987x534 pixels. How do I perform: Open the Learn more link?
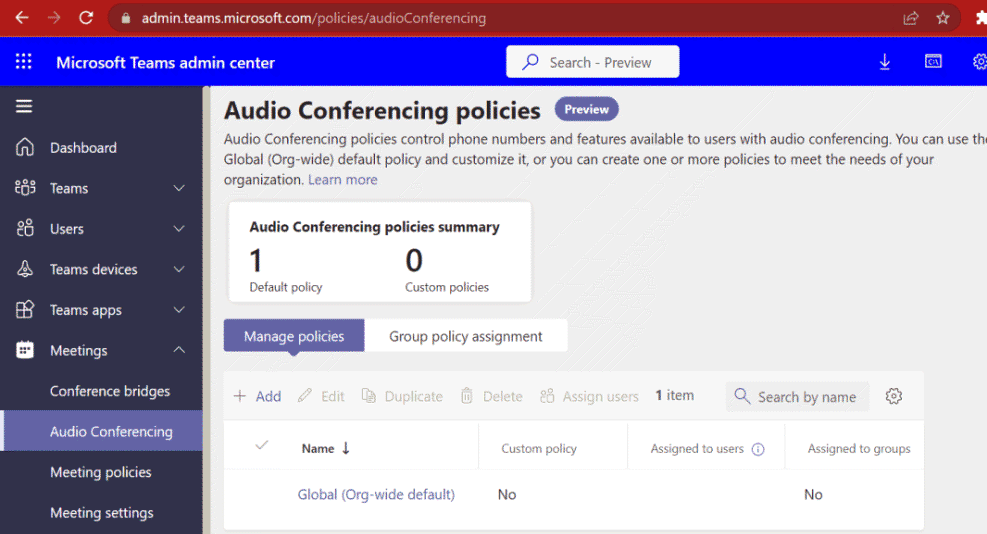coord(342,179)
